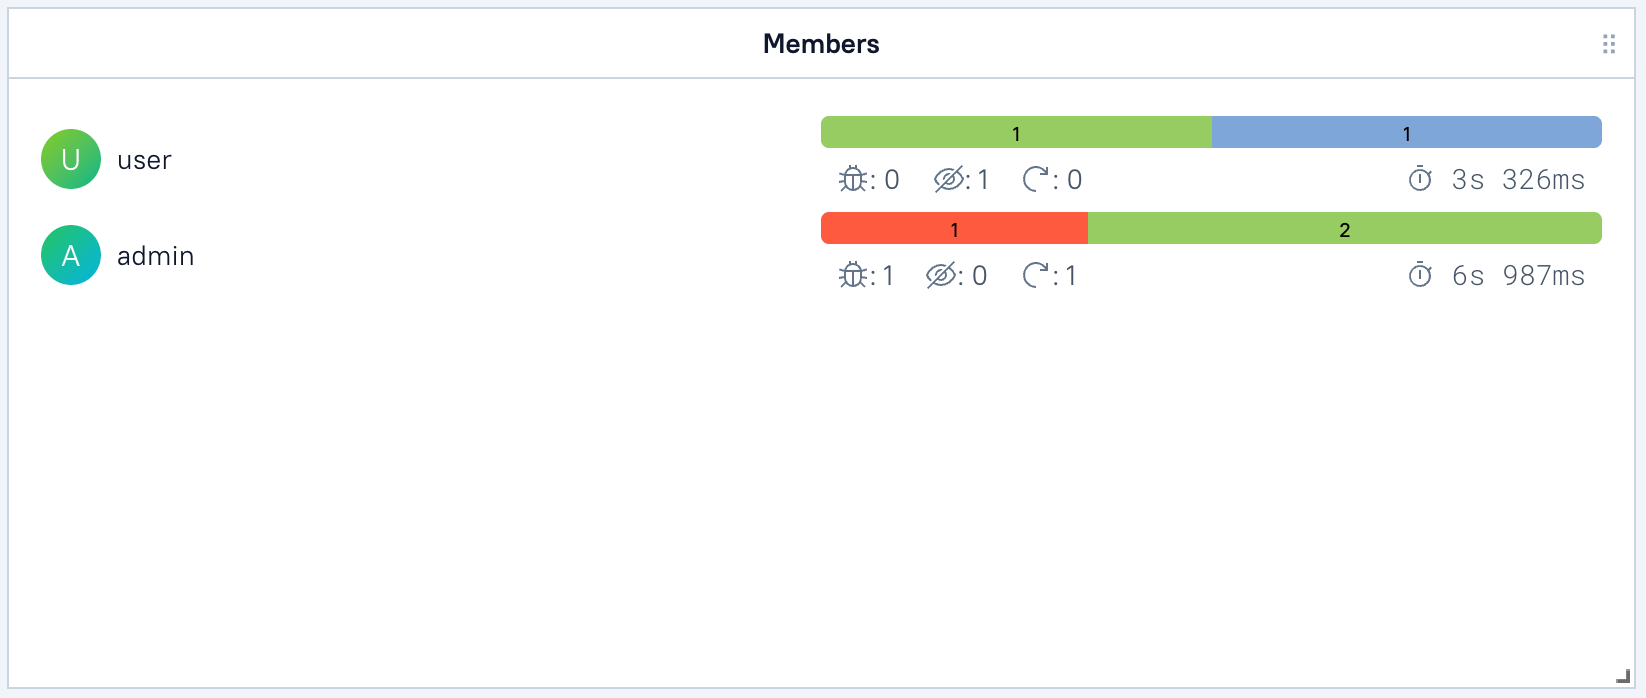Click the red failed segment of admin's bar
Image resolution: width=1646 pixels, height=698 pixels.
954,228
